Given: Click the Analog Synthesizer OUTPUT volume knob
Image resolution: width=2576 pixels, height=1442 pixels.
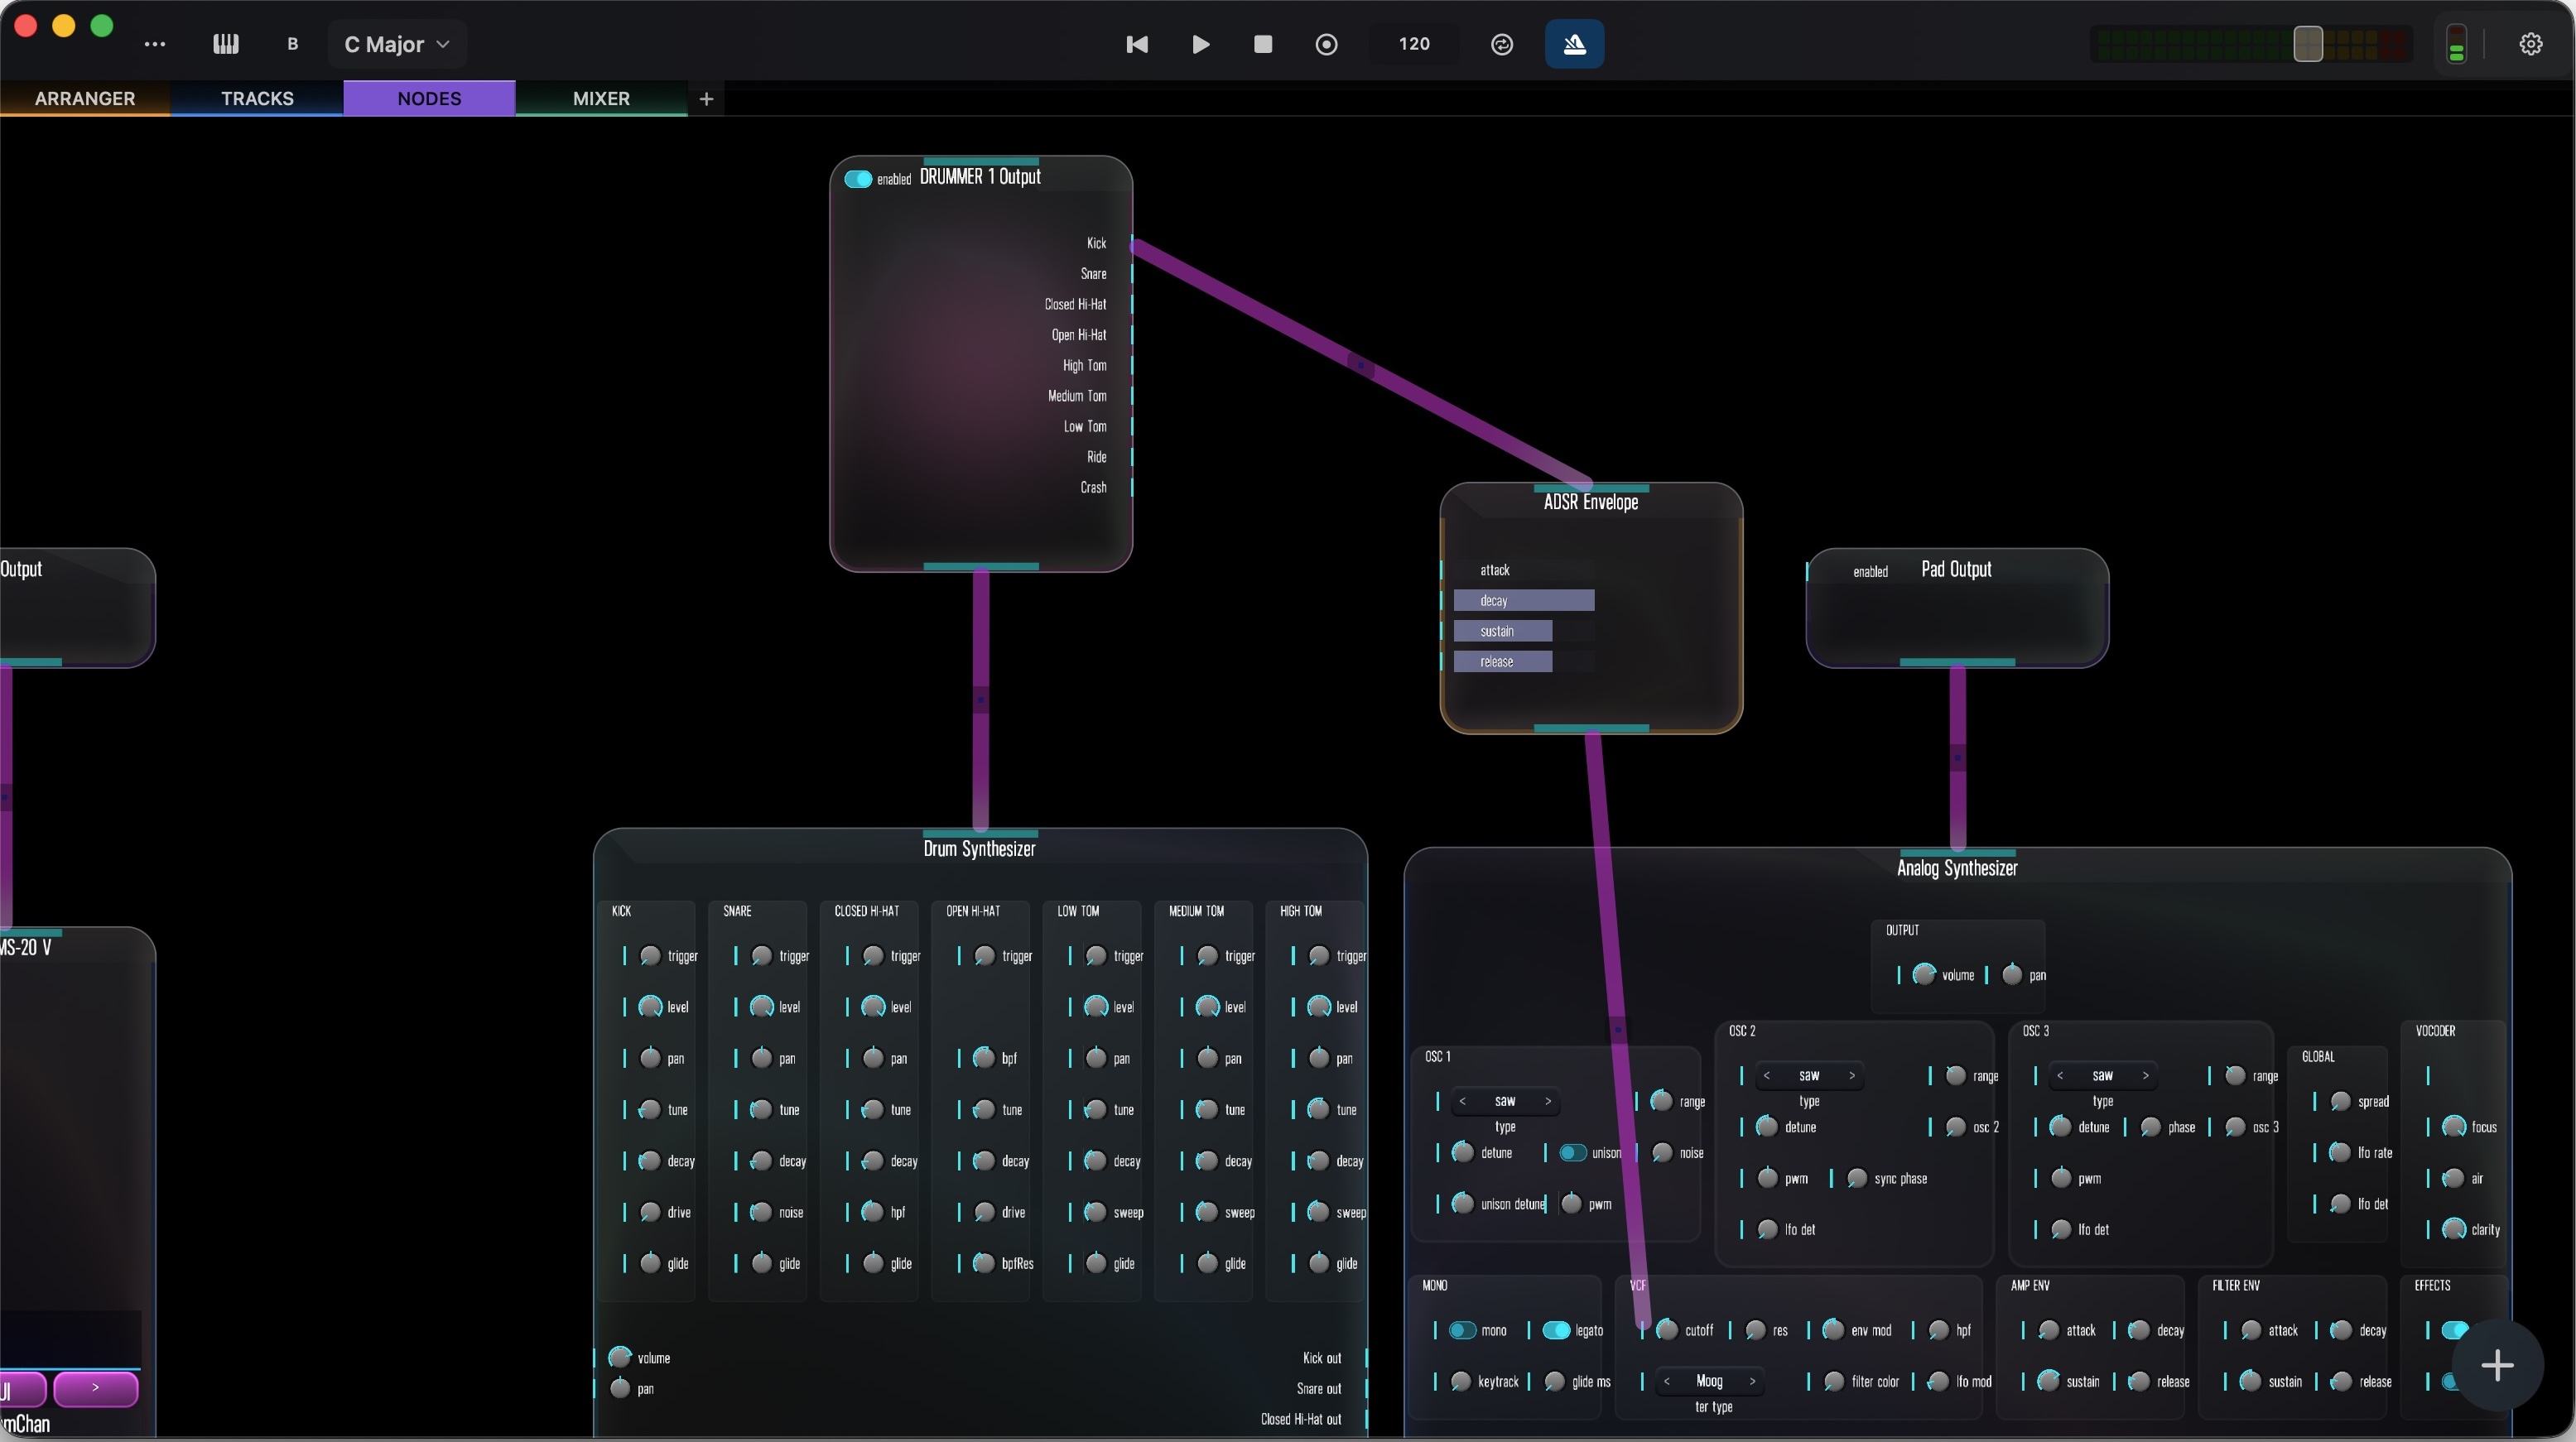Looking at the screenshot, I should pyautogui.click(x=1924, y=975).
